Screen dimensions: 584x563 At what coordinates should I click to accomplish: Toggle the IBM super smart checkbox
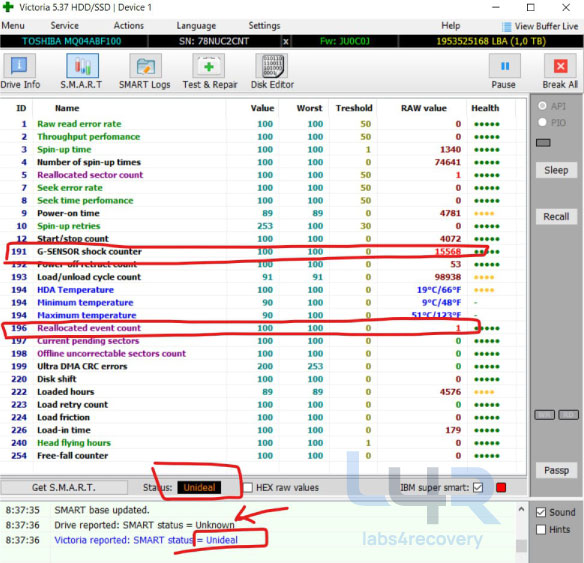click(x=478, y=487)
